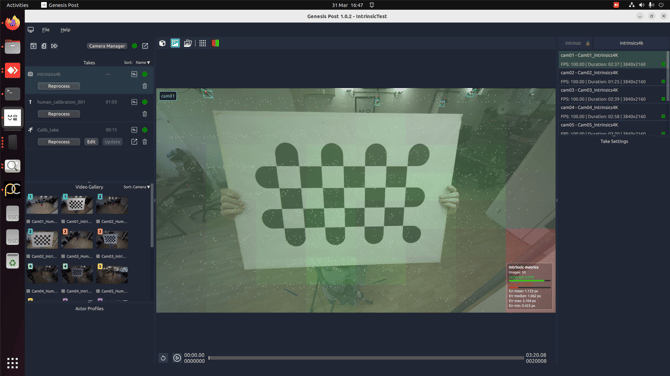Open the Activities overview
The height and width of the screenshot is (376, 670).
17,5
